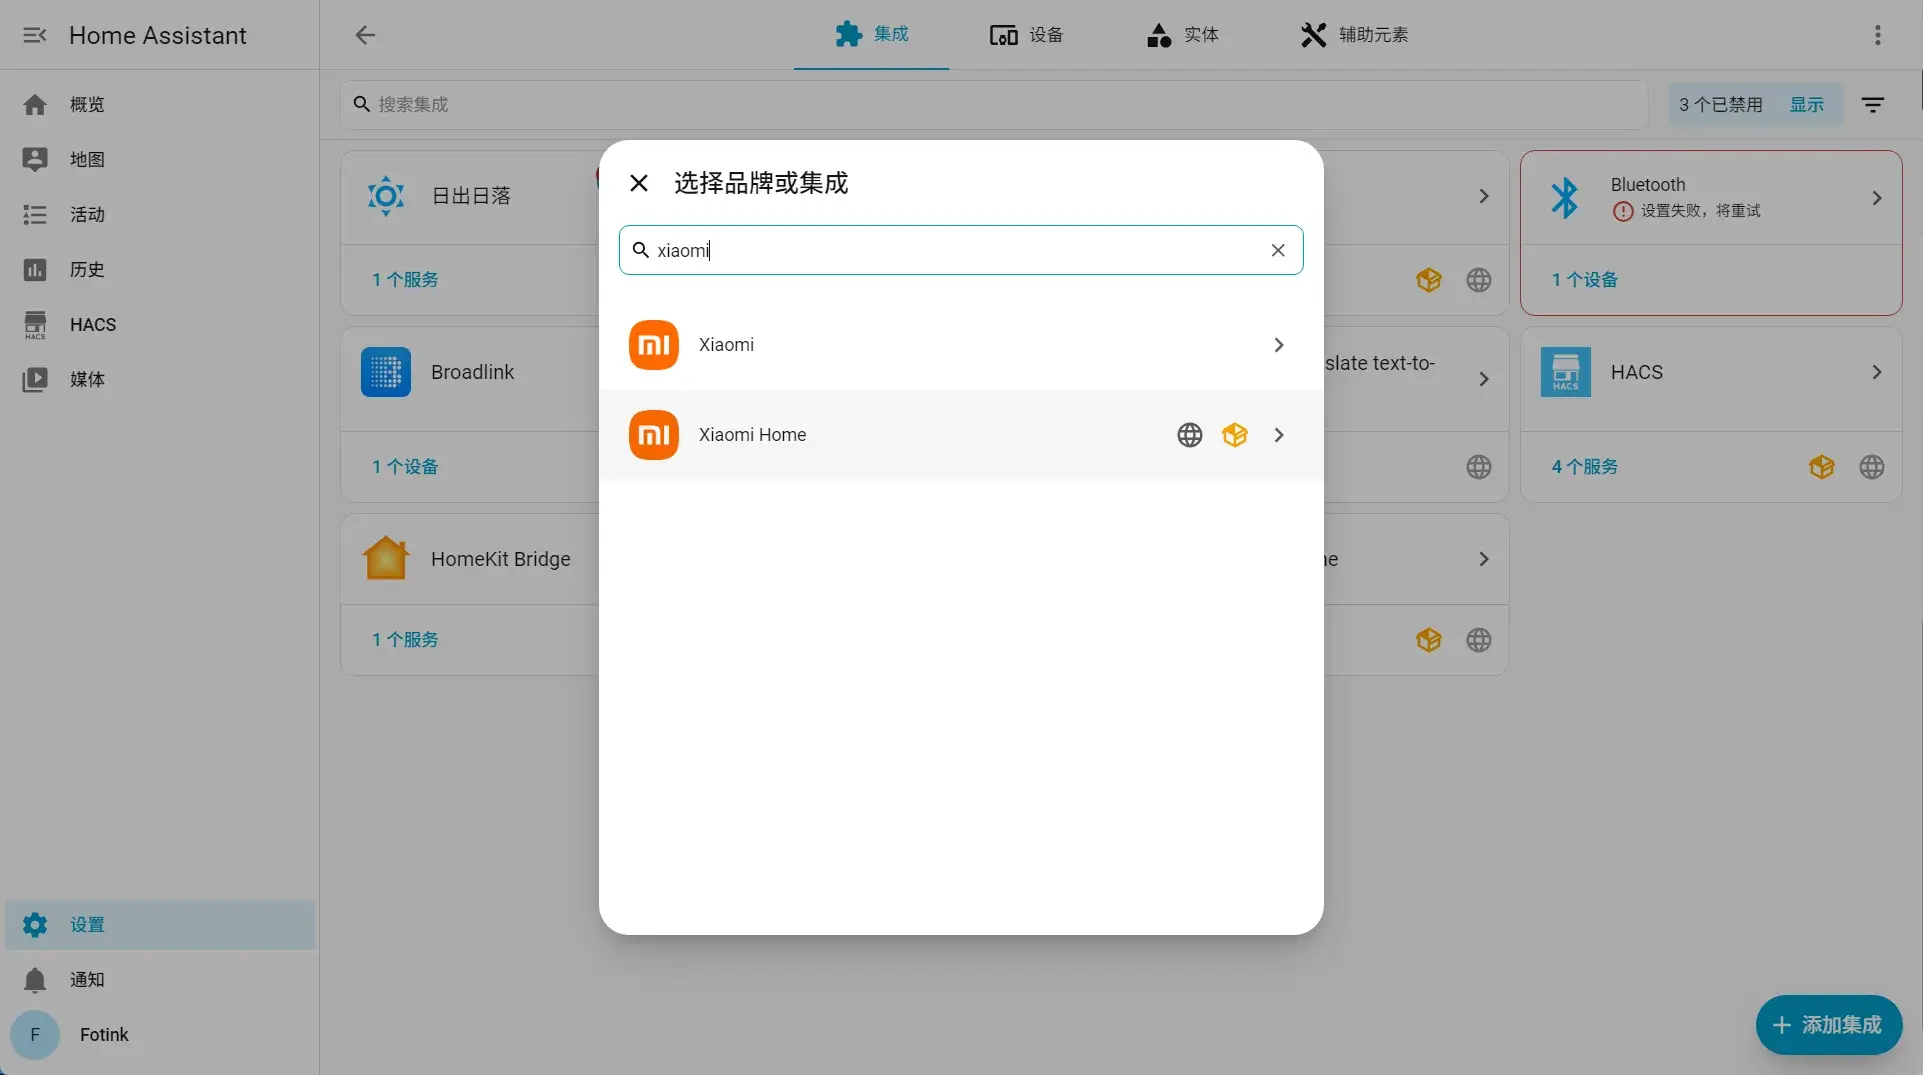Screen dimensions: 1923x1075
Task: Focus the 搜索集成 search field
Action: (x=993, y=104)
